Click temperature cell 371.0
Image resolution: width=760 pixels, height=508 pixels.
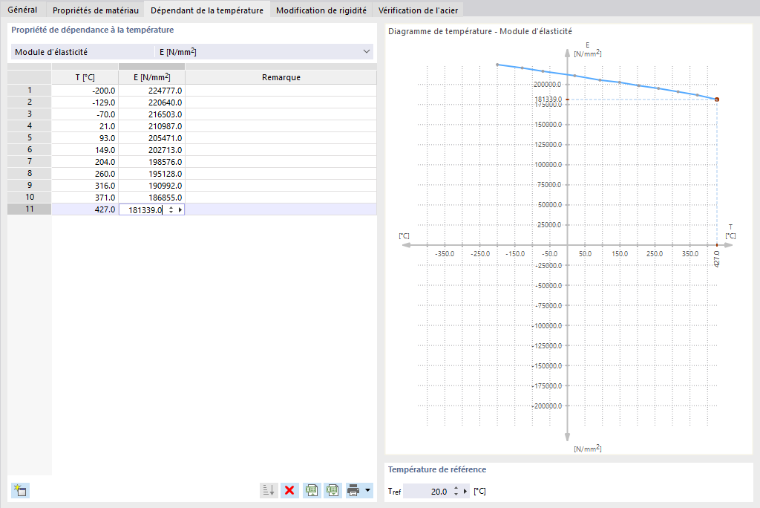pyautogui.click(x=85, y=197)
